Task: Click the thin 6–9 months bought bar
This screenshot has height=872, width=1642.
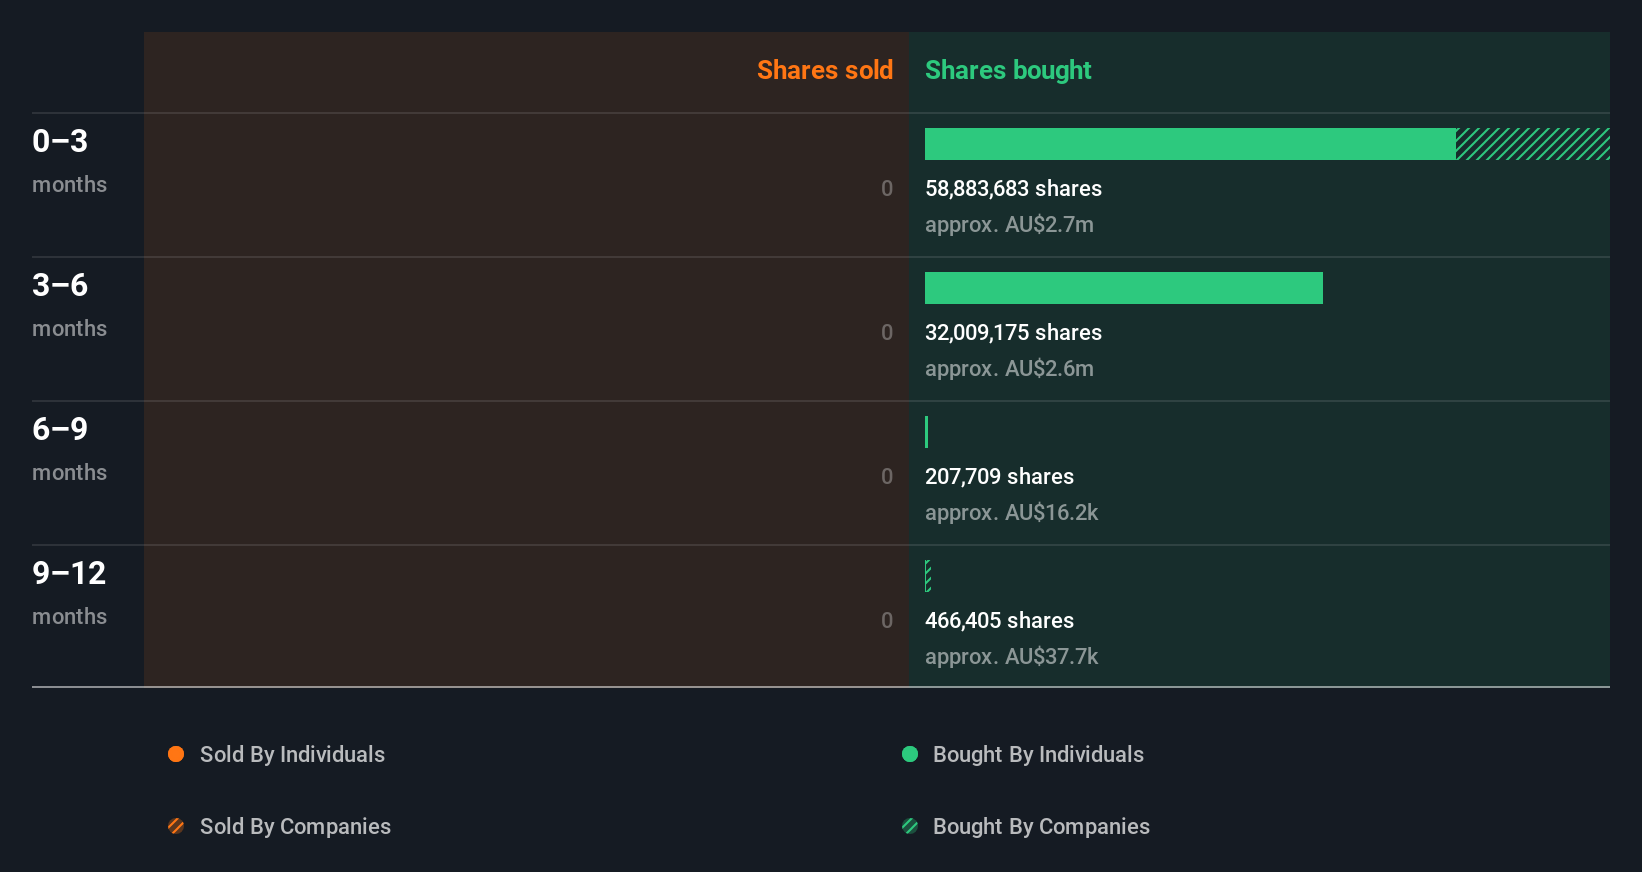Action: [x=926, y=432]
